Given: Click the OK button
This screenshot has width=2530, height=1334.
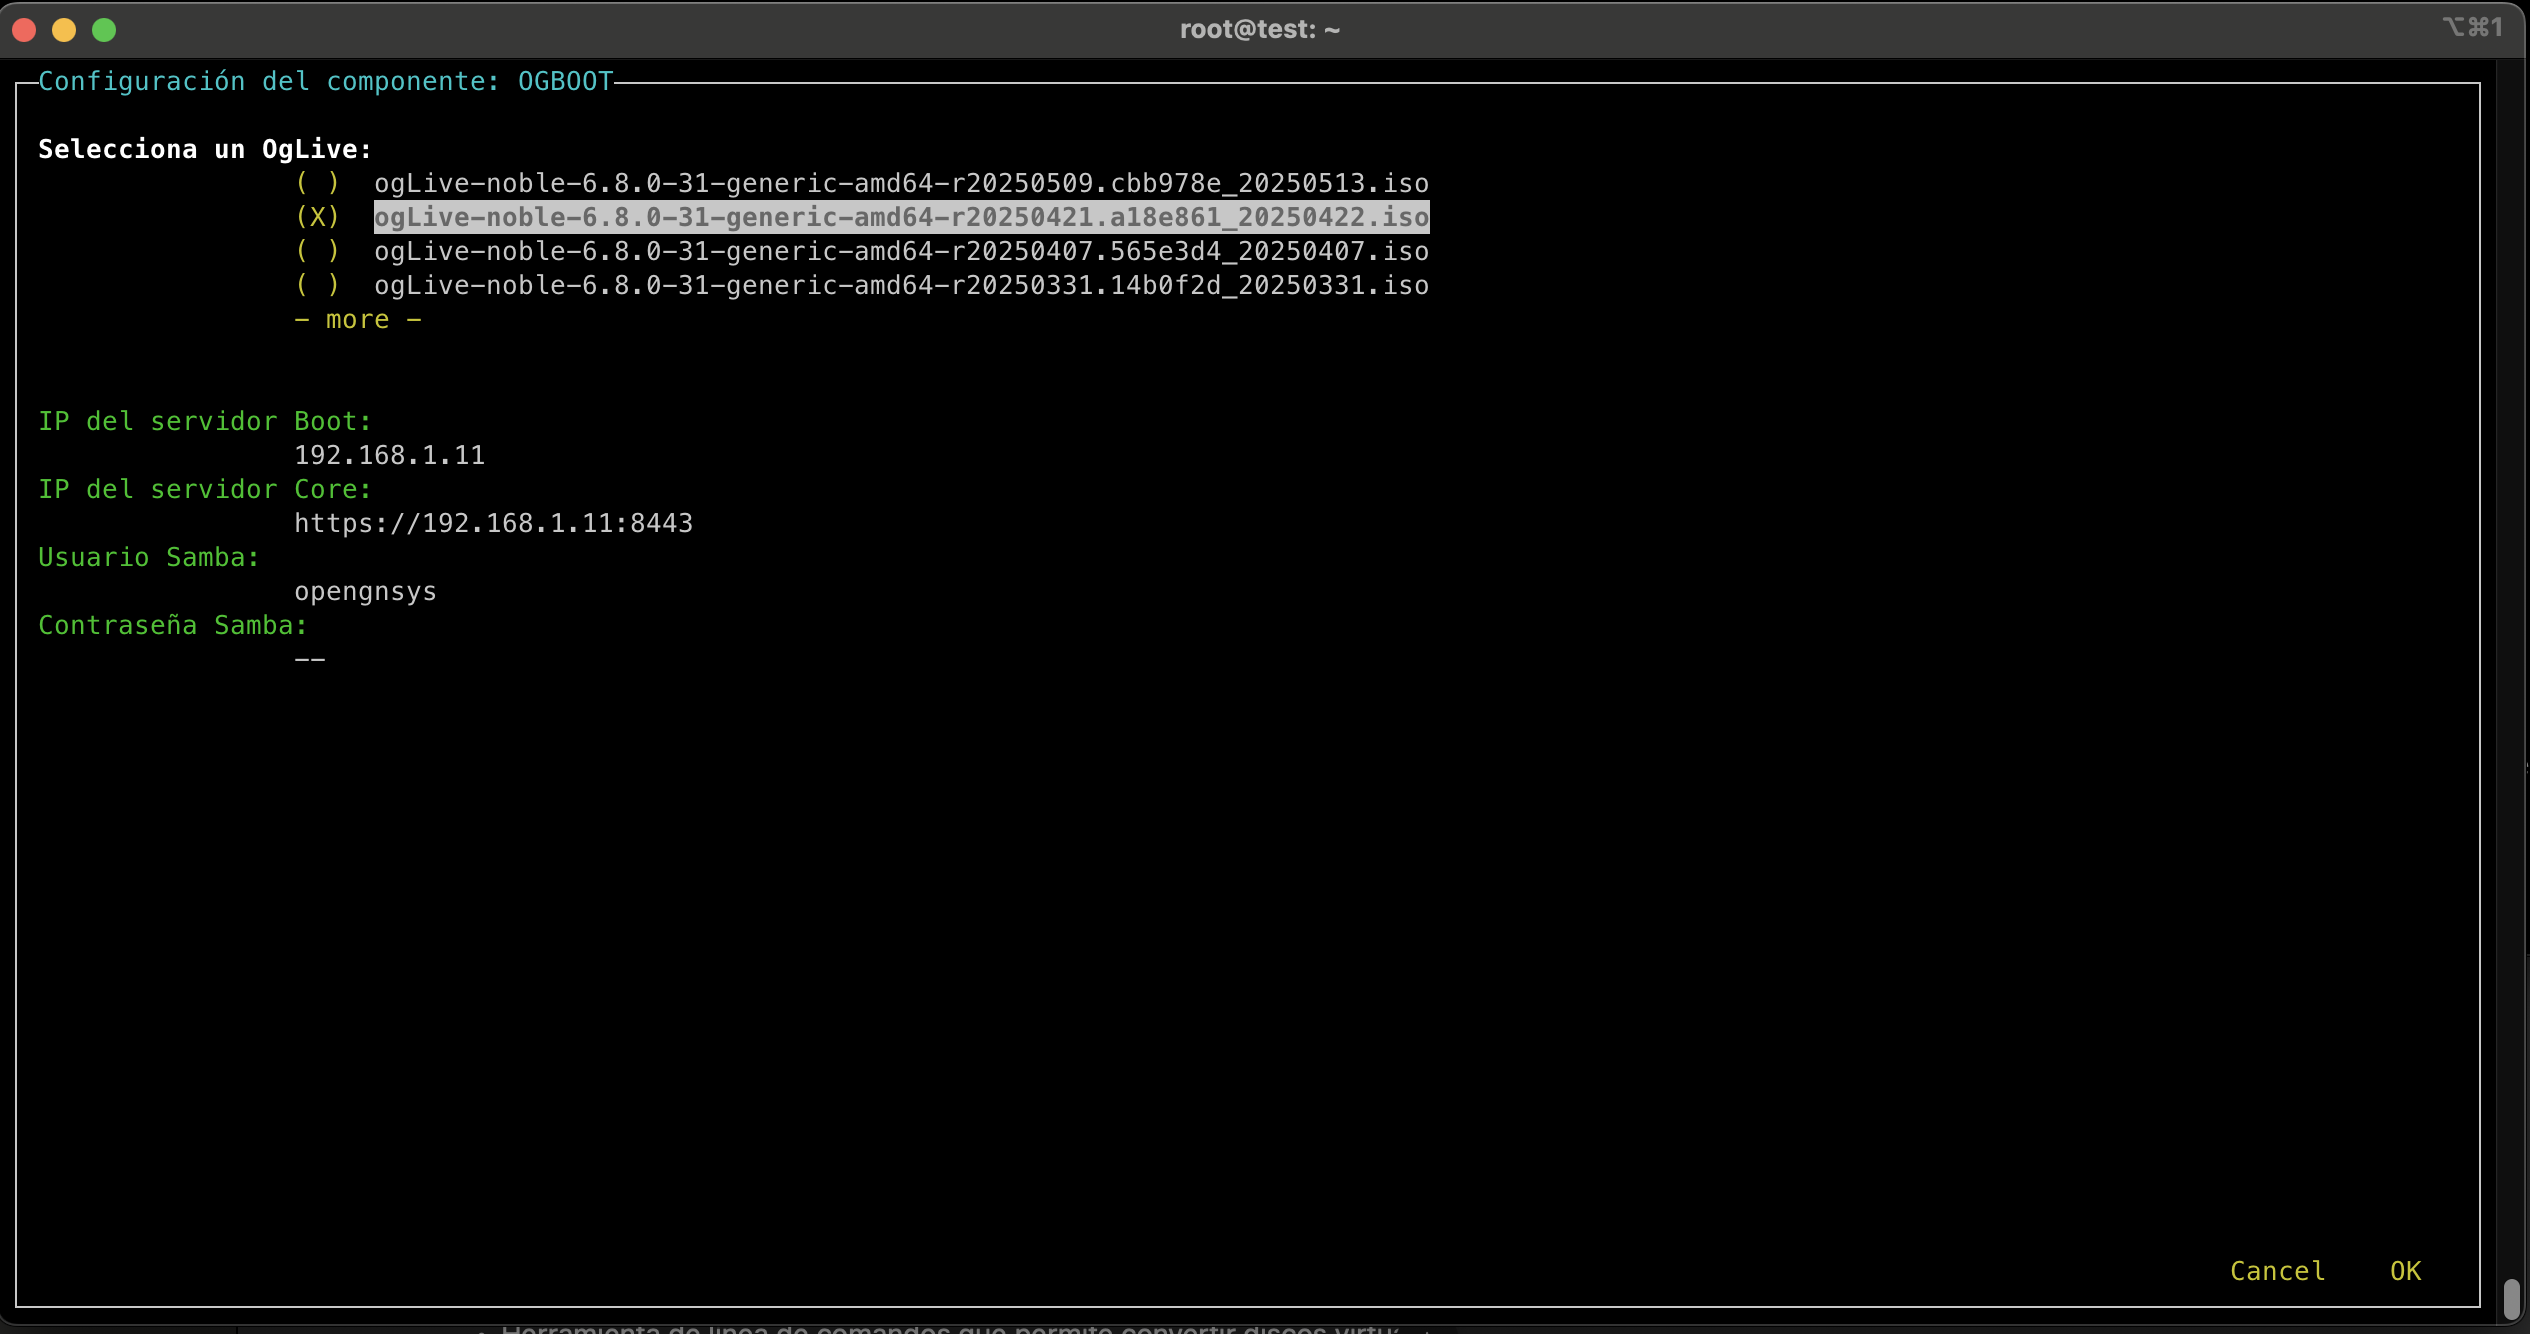Looking at the screenshot, I should coord(2405,1271).
